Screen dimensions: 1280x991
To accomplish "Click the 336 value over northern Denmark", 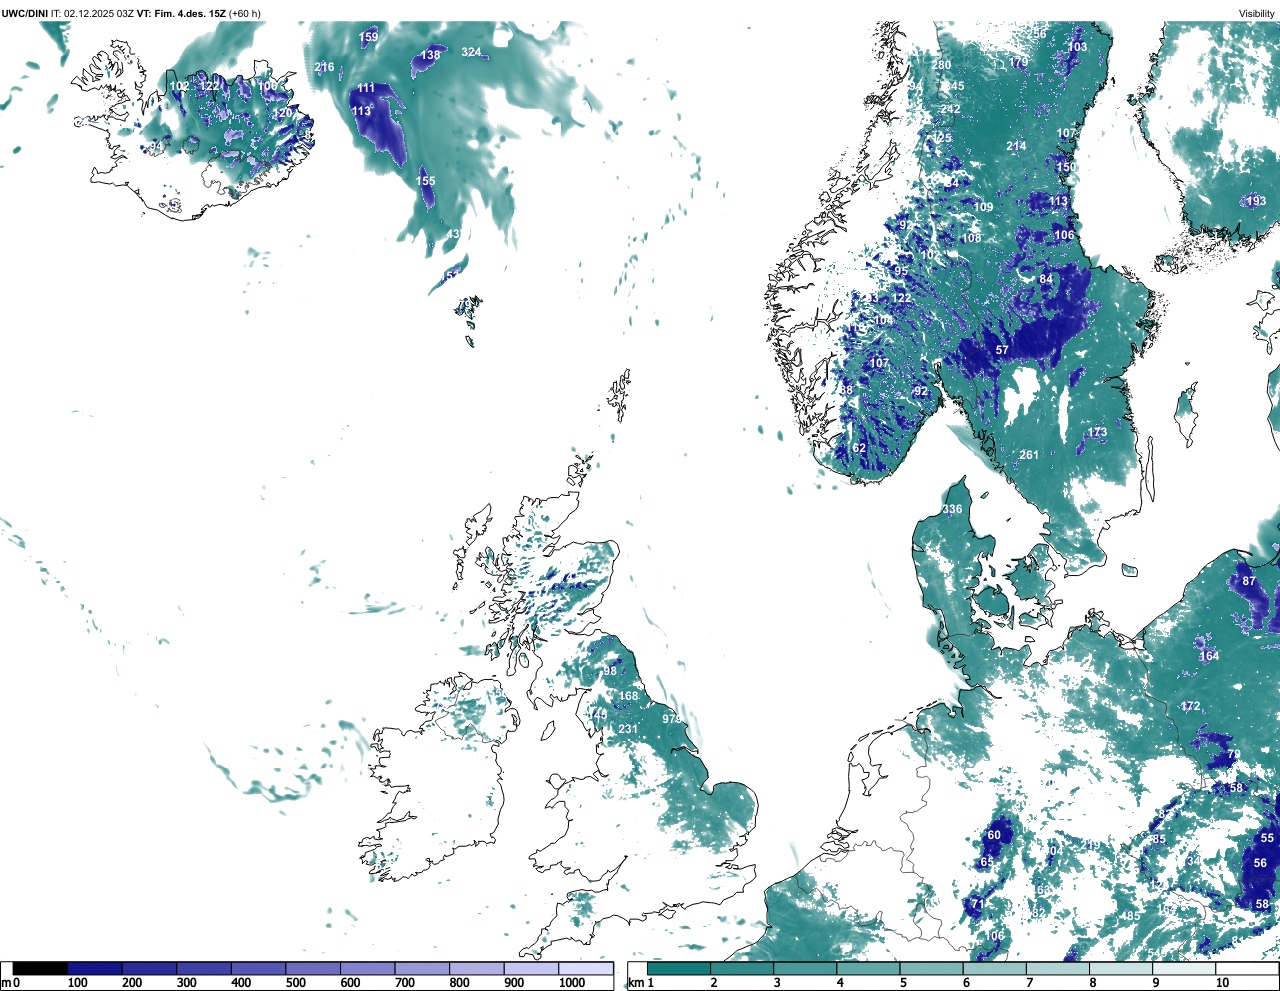I will pos(953,509).
